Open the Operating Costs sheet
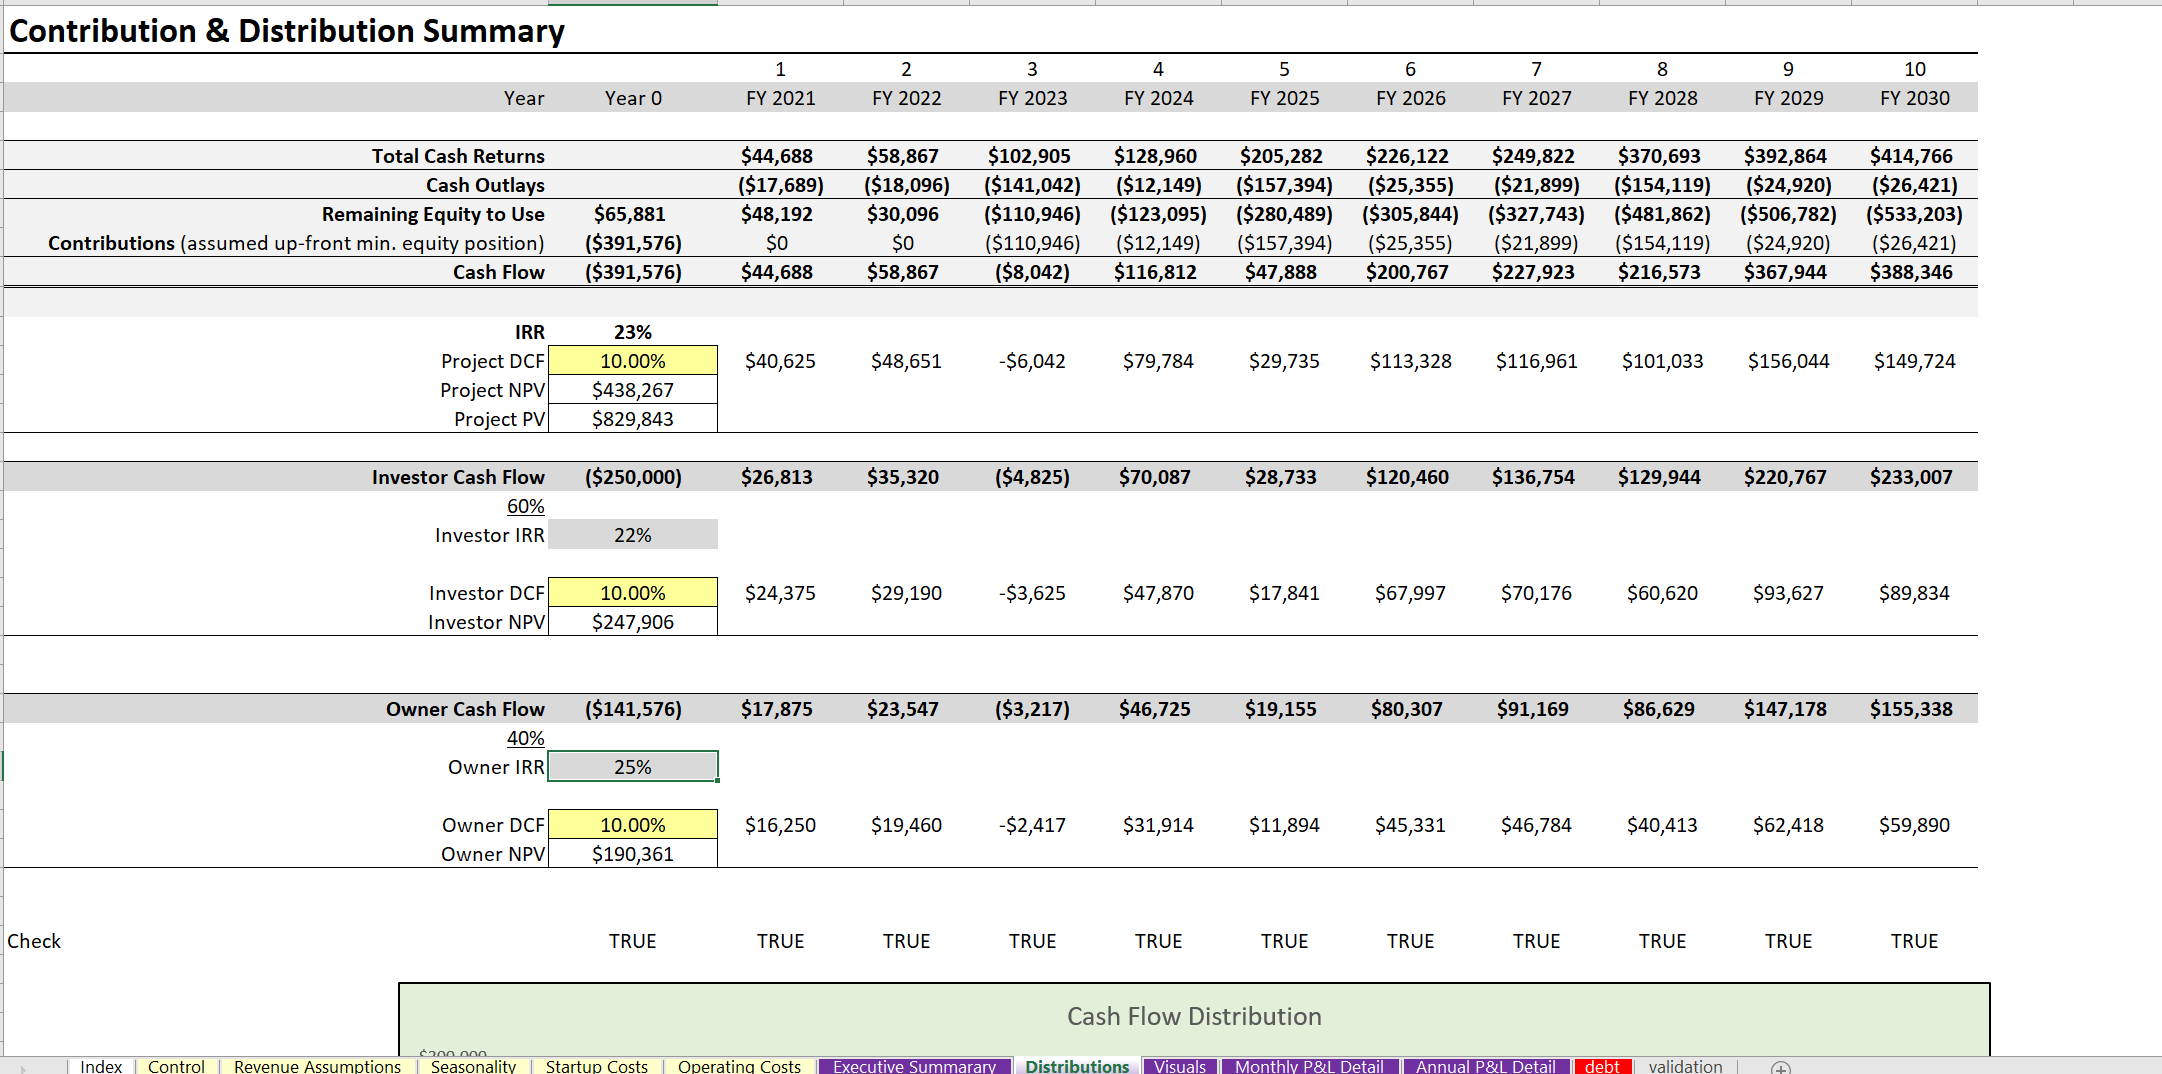2162x1074 pixels. 738,1066
